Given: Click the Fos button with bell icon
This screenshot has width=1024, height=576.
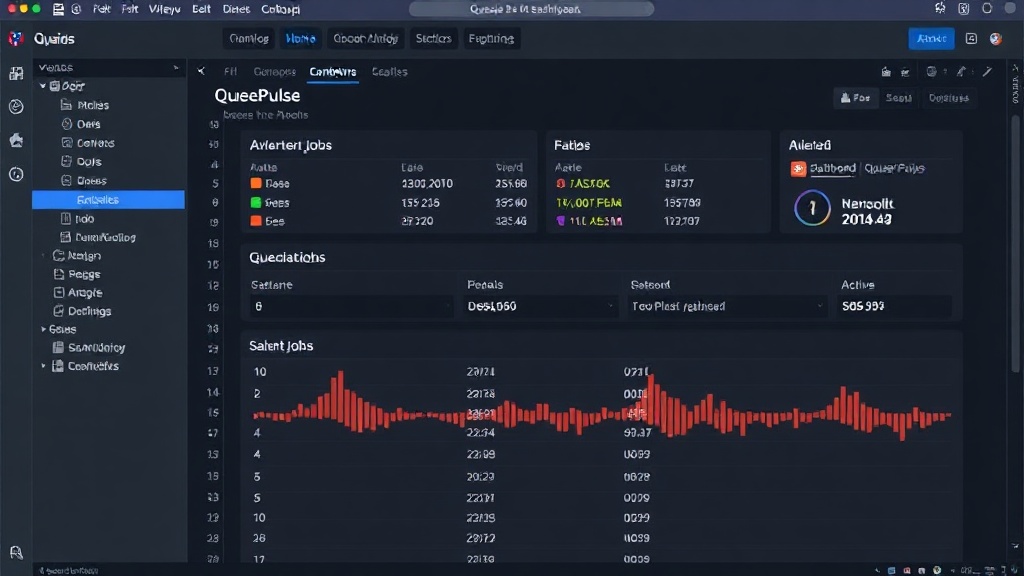Looking at the screenshot, I should 855,98.
